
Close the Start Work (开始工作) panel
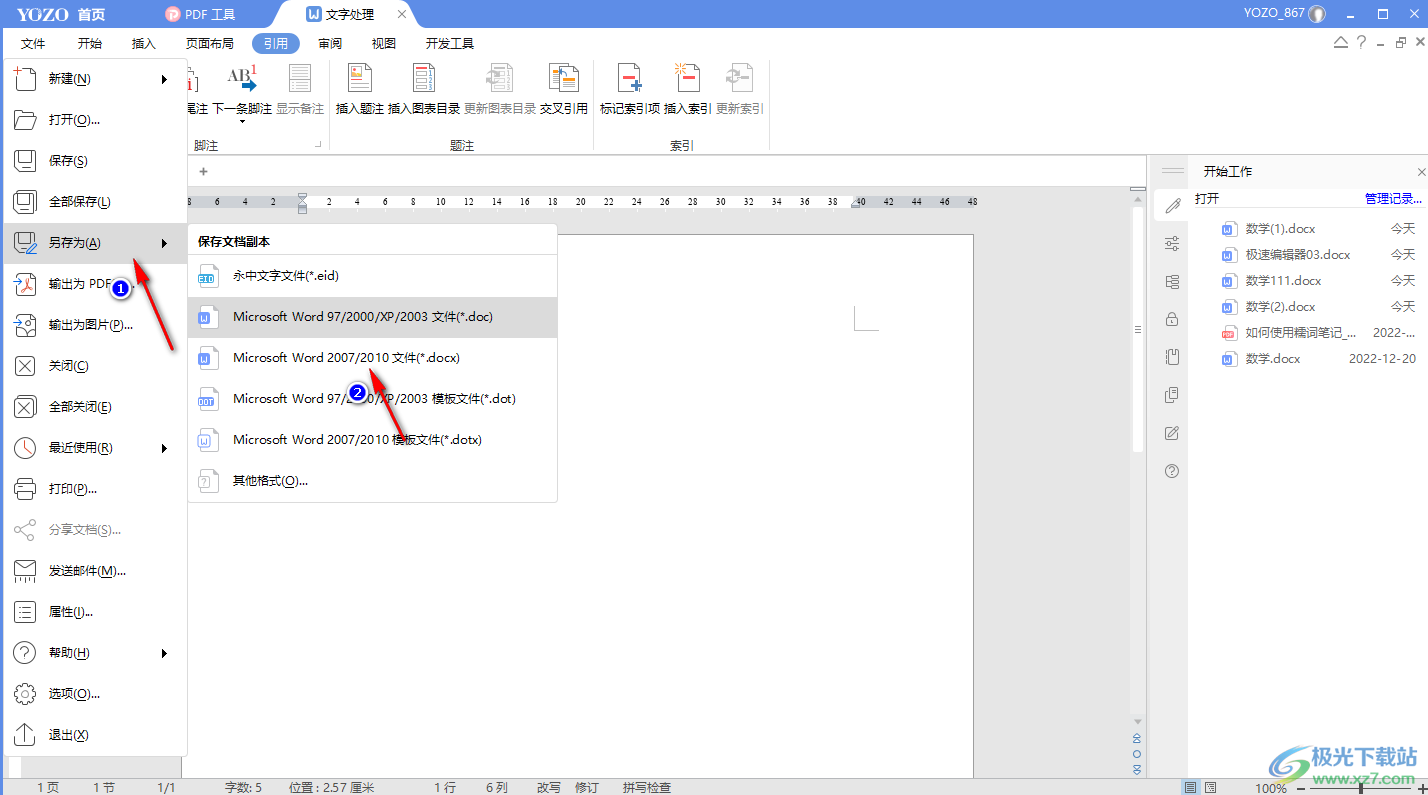[x=1421, y=172]
